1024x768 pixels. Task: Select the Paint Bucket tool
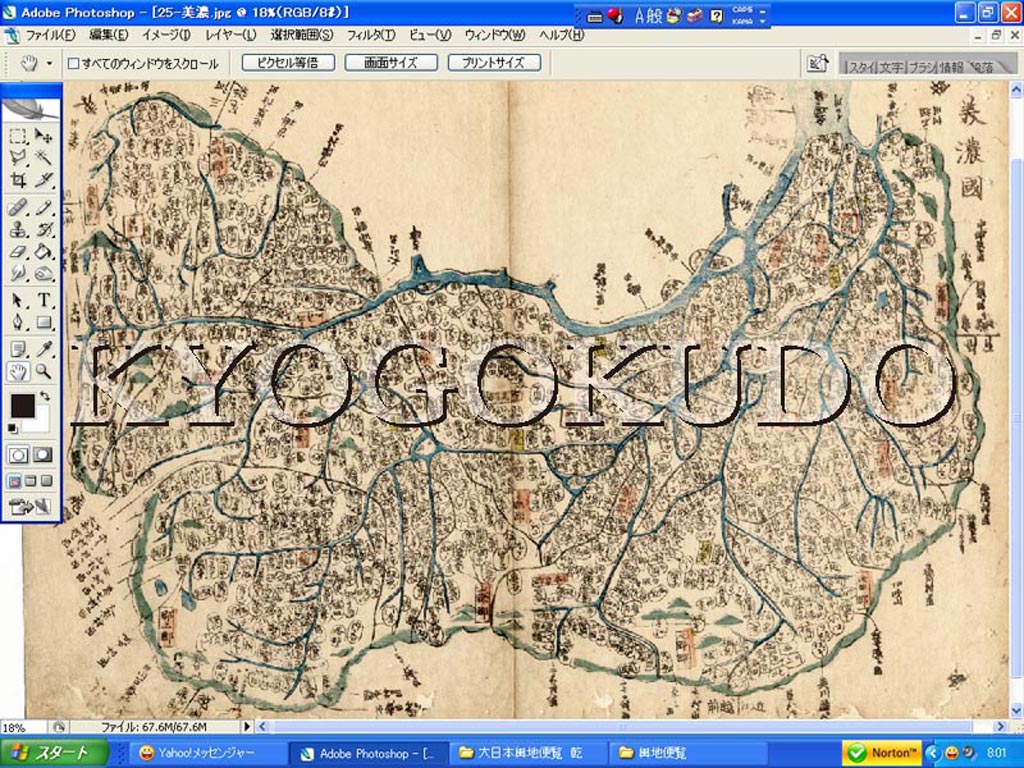coord(43,251)
